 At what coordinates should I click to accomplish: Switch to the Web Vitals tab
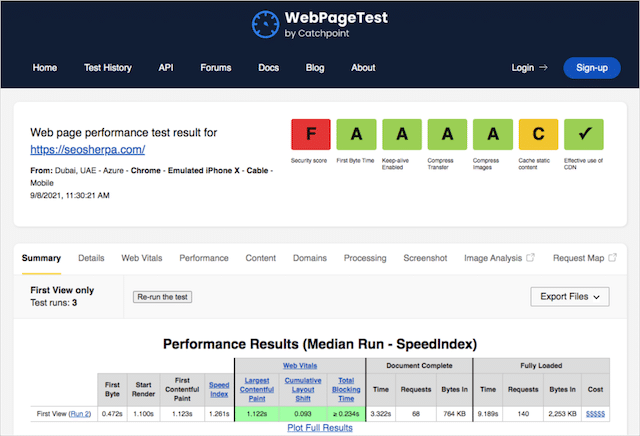coord(142,258)
